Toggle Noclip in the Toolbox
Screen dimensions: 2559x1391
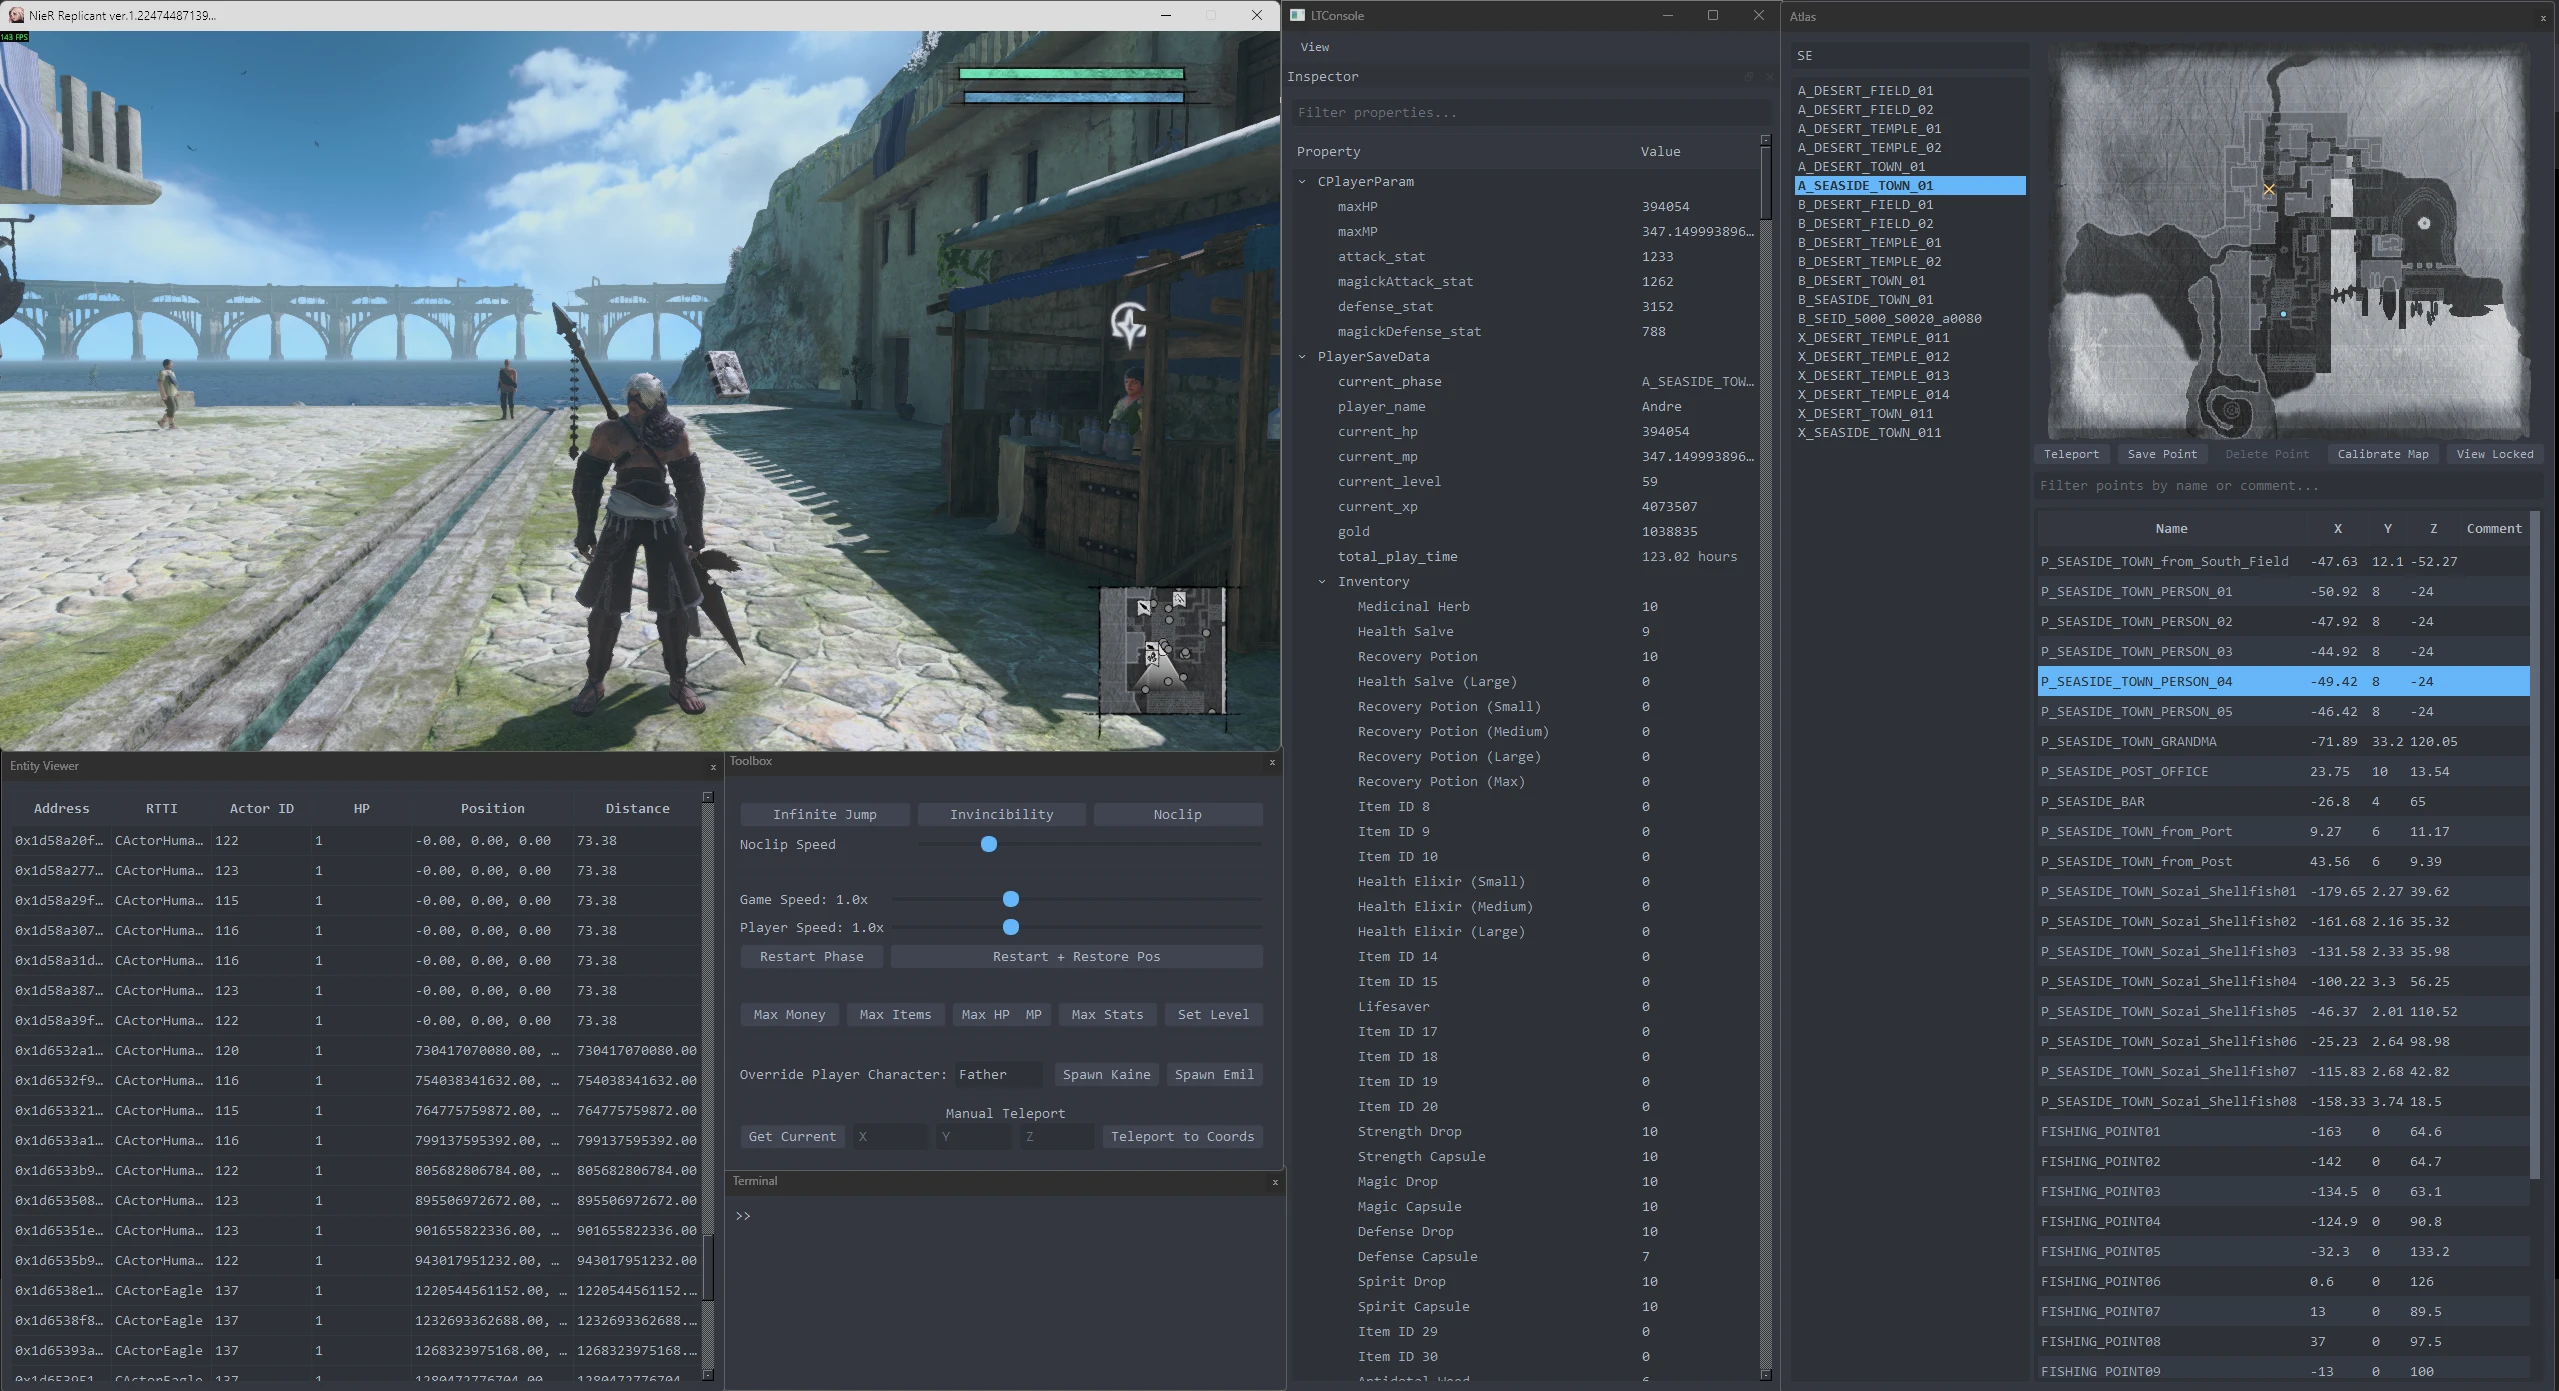click(1177, 814)
